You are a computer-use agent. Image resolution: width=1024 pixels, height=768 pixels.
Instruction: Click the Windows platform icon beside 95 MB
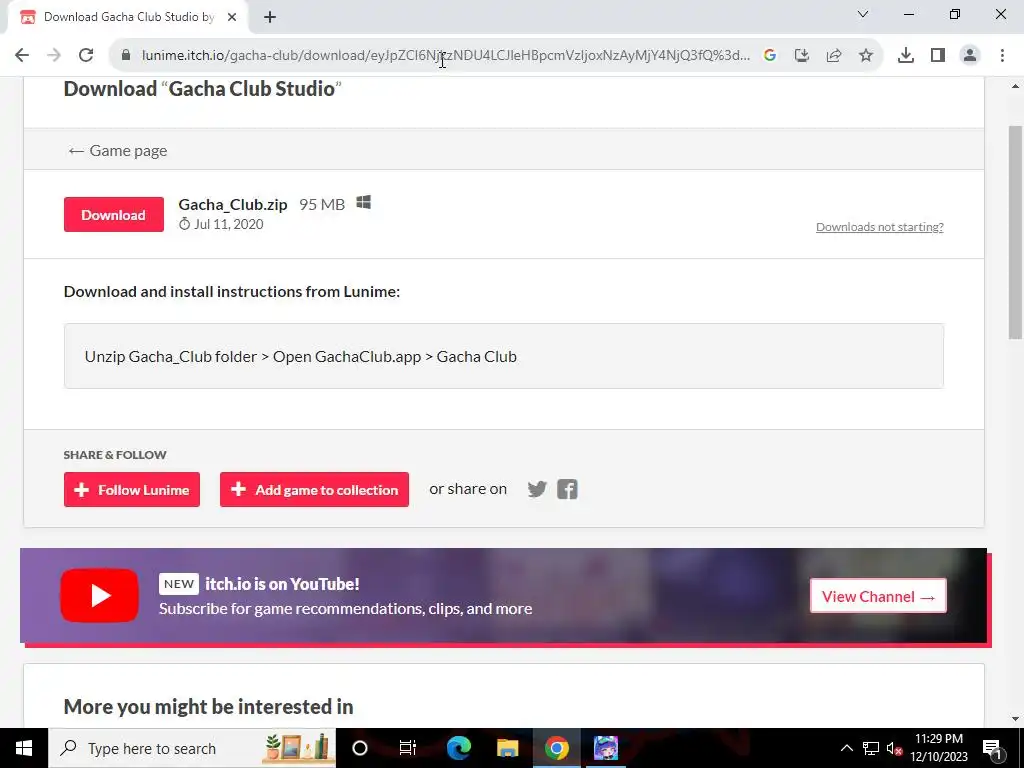point(364,203)
